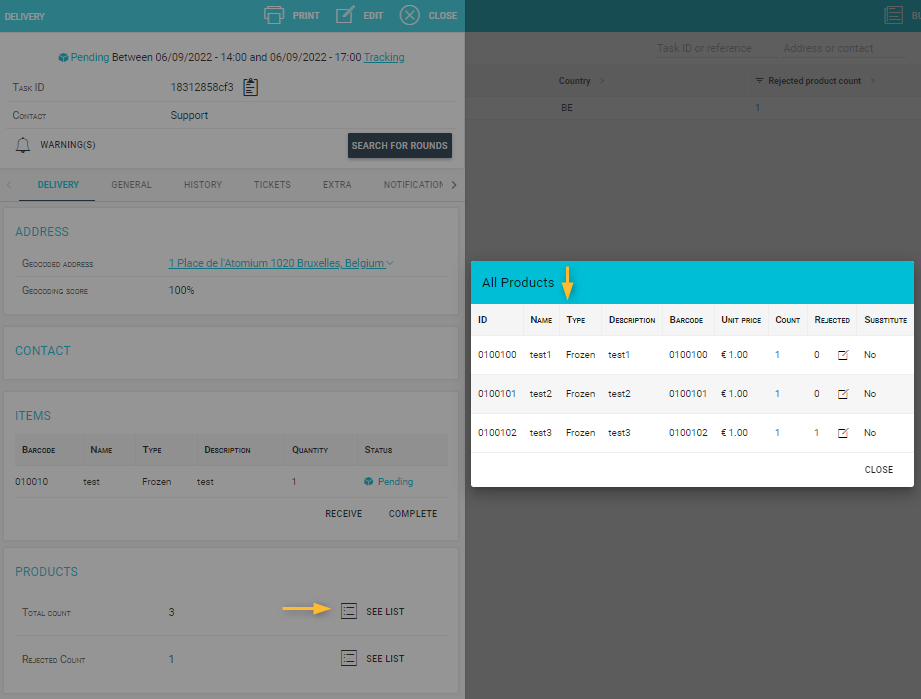Click the Search for Rounds button
Viewport: 921px width, 699px height.
399,146
